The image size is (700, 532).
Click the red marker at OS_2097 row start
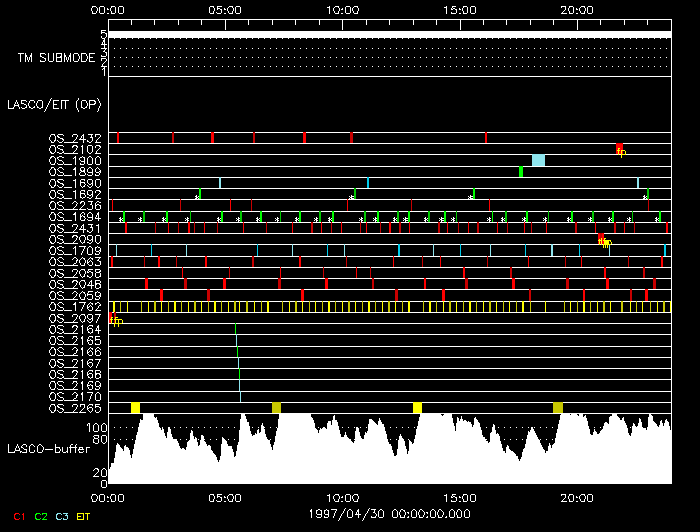pyautogui.click(x=112, y=318)
